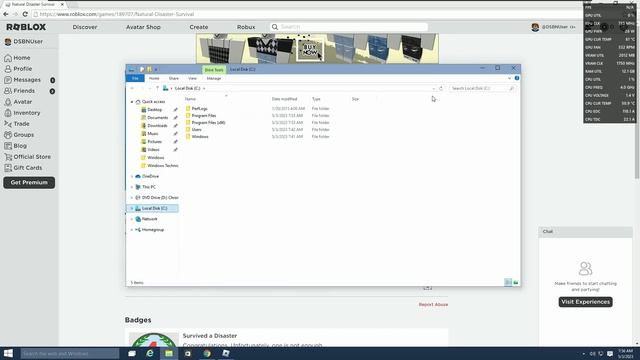
Task: Switch to the Home ribbon tab
Action: [x=154, y=78]
